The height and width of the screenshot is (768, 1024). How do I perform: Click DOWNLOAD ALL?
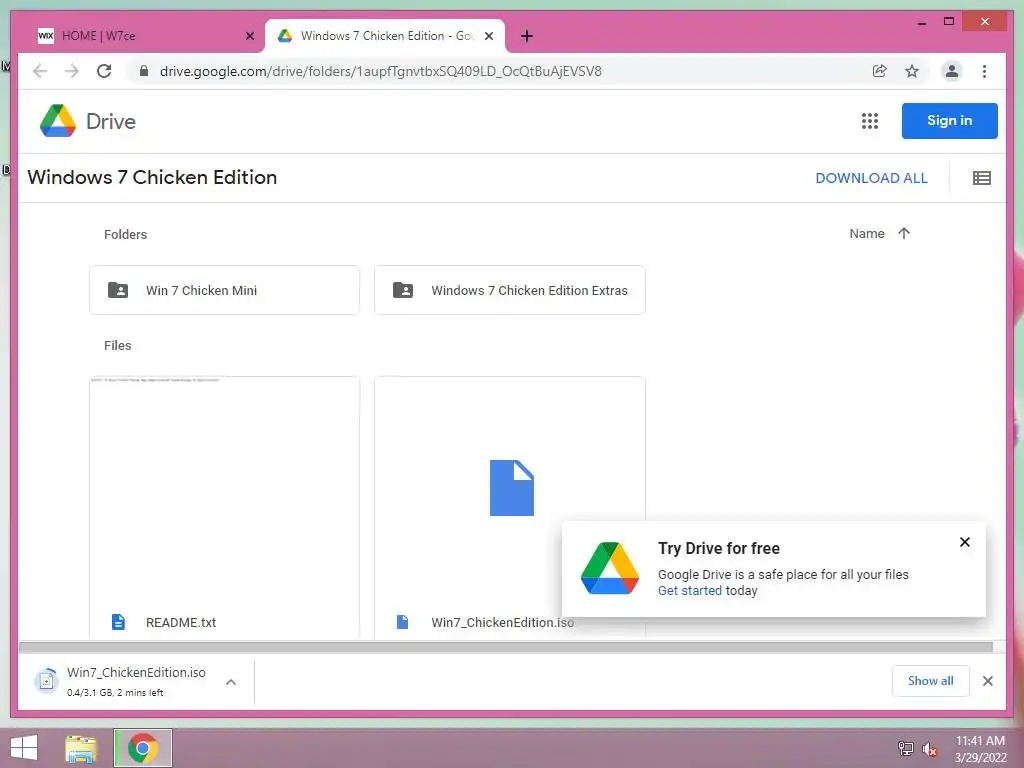[871, 178]
